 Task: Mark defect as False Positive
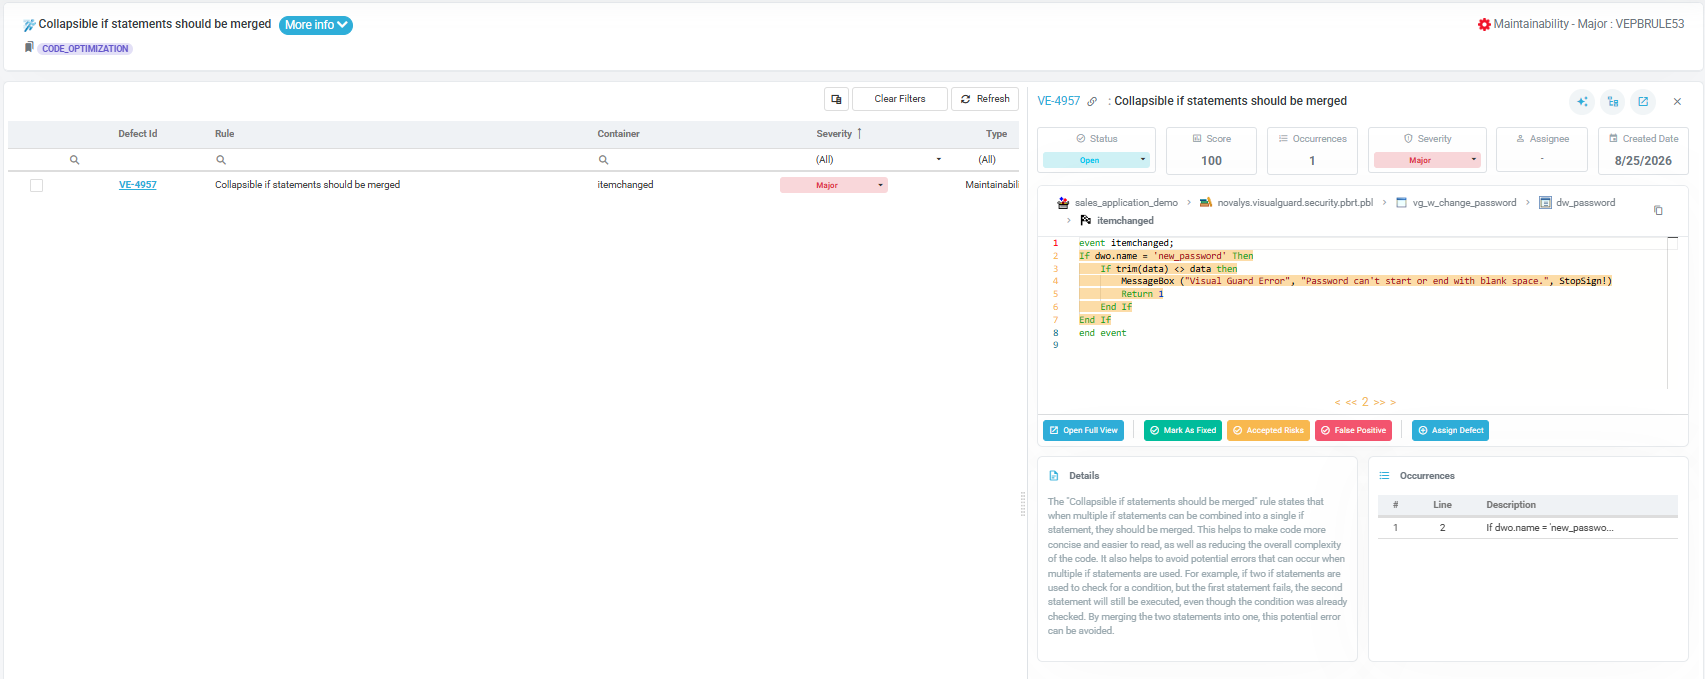click(x=1353, y=430)
